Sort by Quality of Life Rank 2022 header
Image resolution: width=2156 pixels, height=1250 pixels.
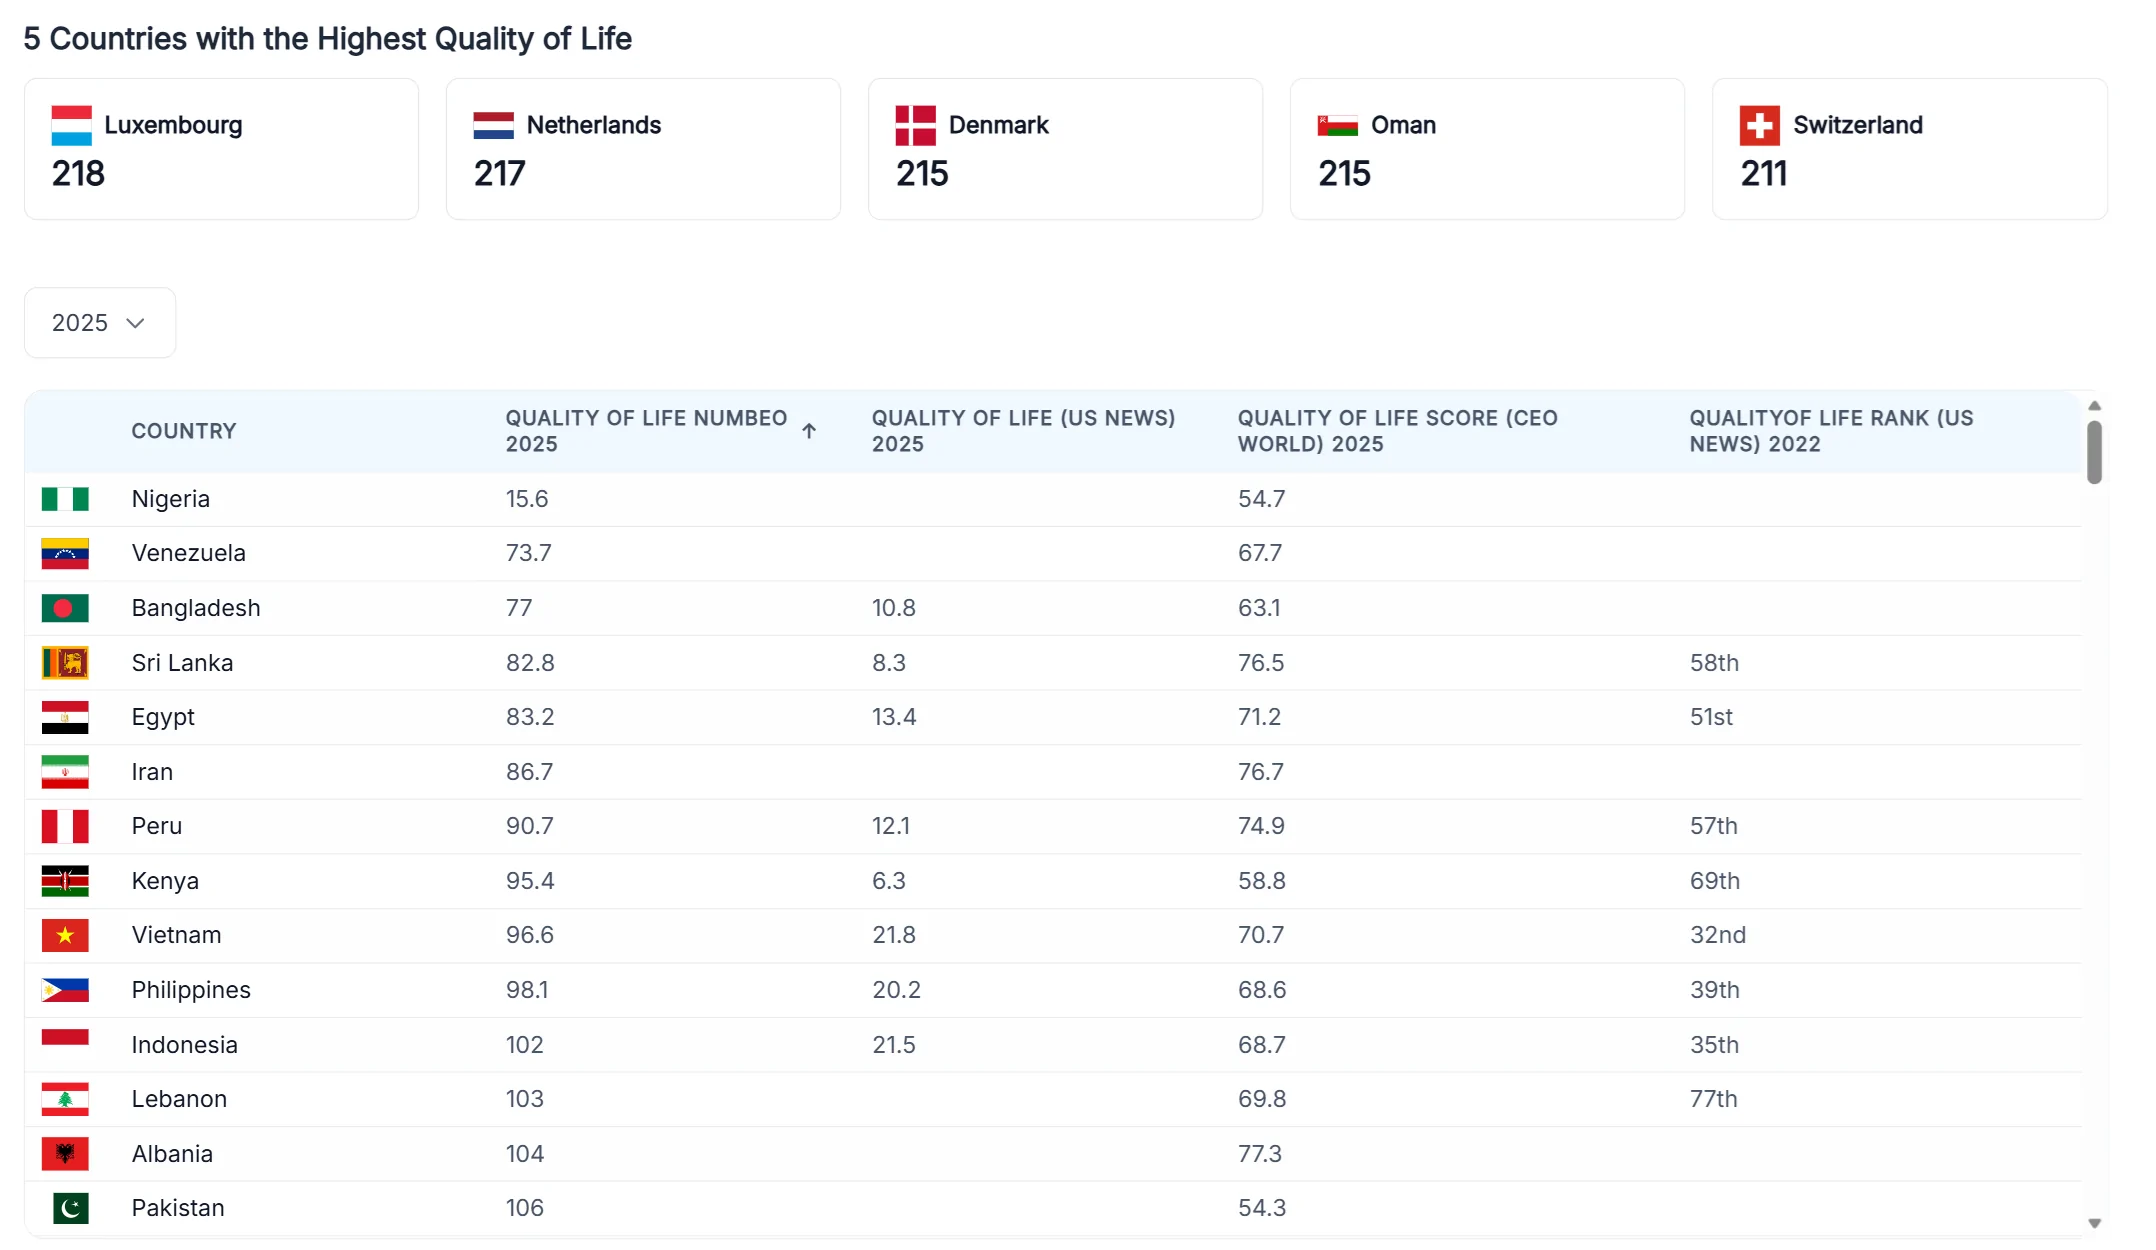[x=1831, y=431]
